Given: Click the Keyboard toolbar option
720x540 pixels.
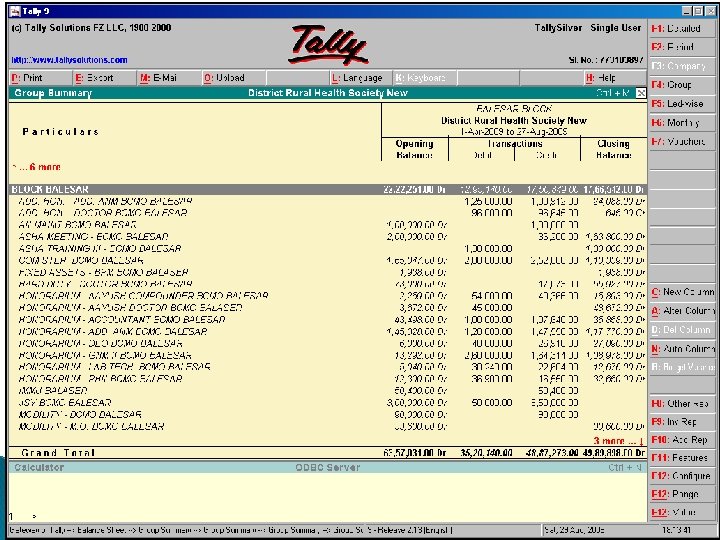Looking at the screenshot, I should click(425, 78).
